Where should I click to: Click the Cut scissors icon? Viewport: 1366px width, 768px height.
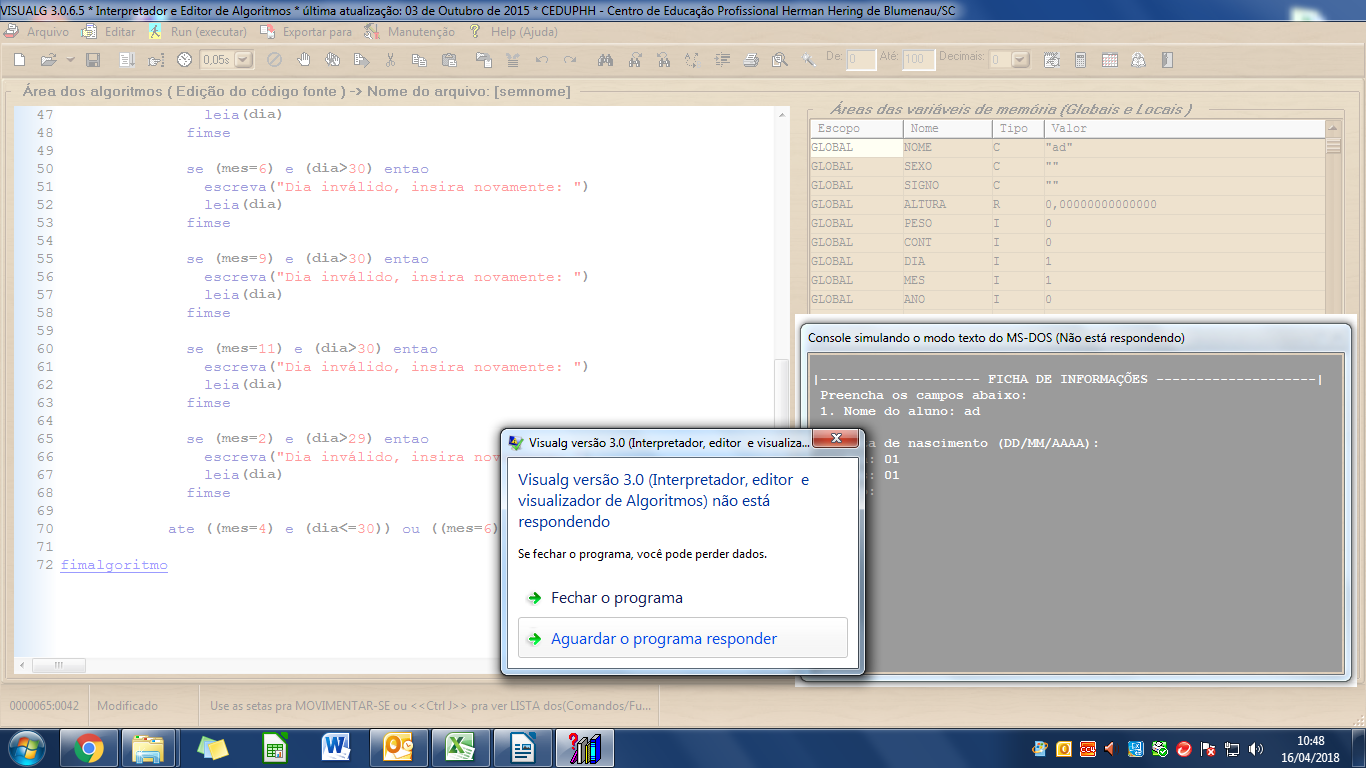click(x=391, y=60)
